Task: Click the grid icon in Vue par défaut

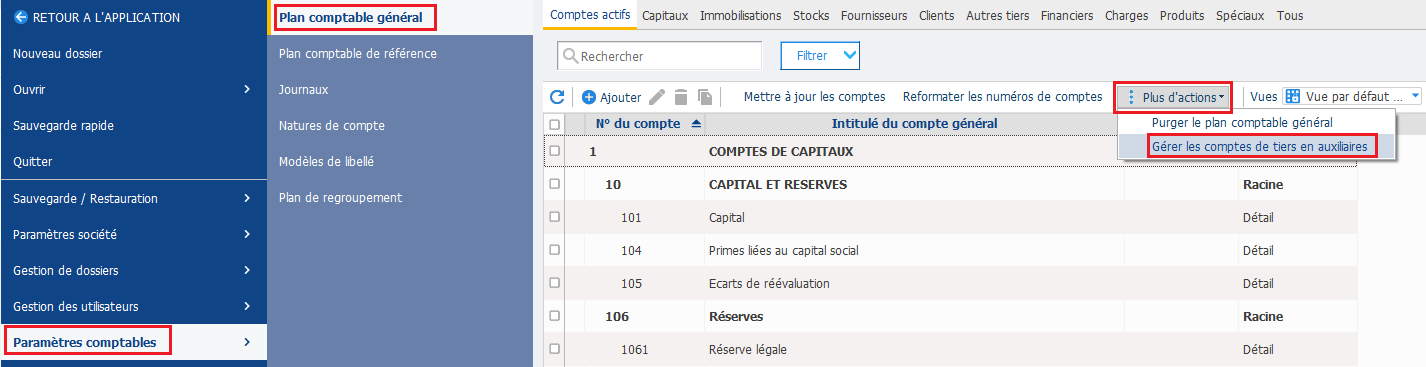Action: click(x=1292, y=97)
